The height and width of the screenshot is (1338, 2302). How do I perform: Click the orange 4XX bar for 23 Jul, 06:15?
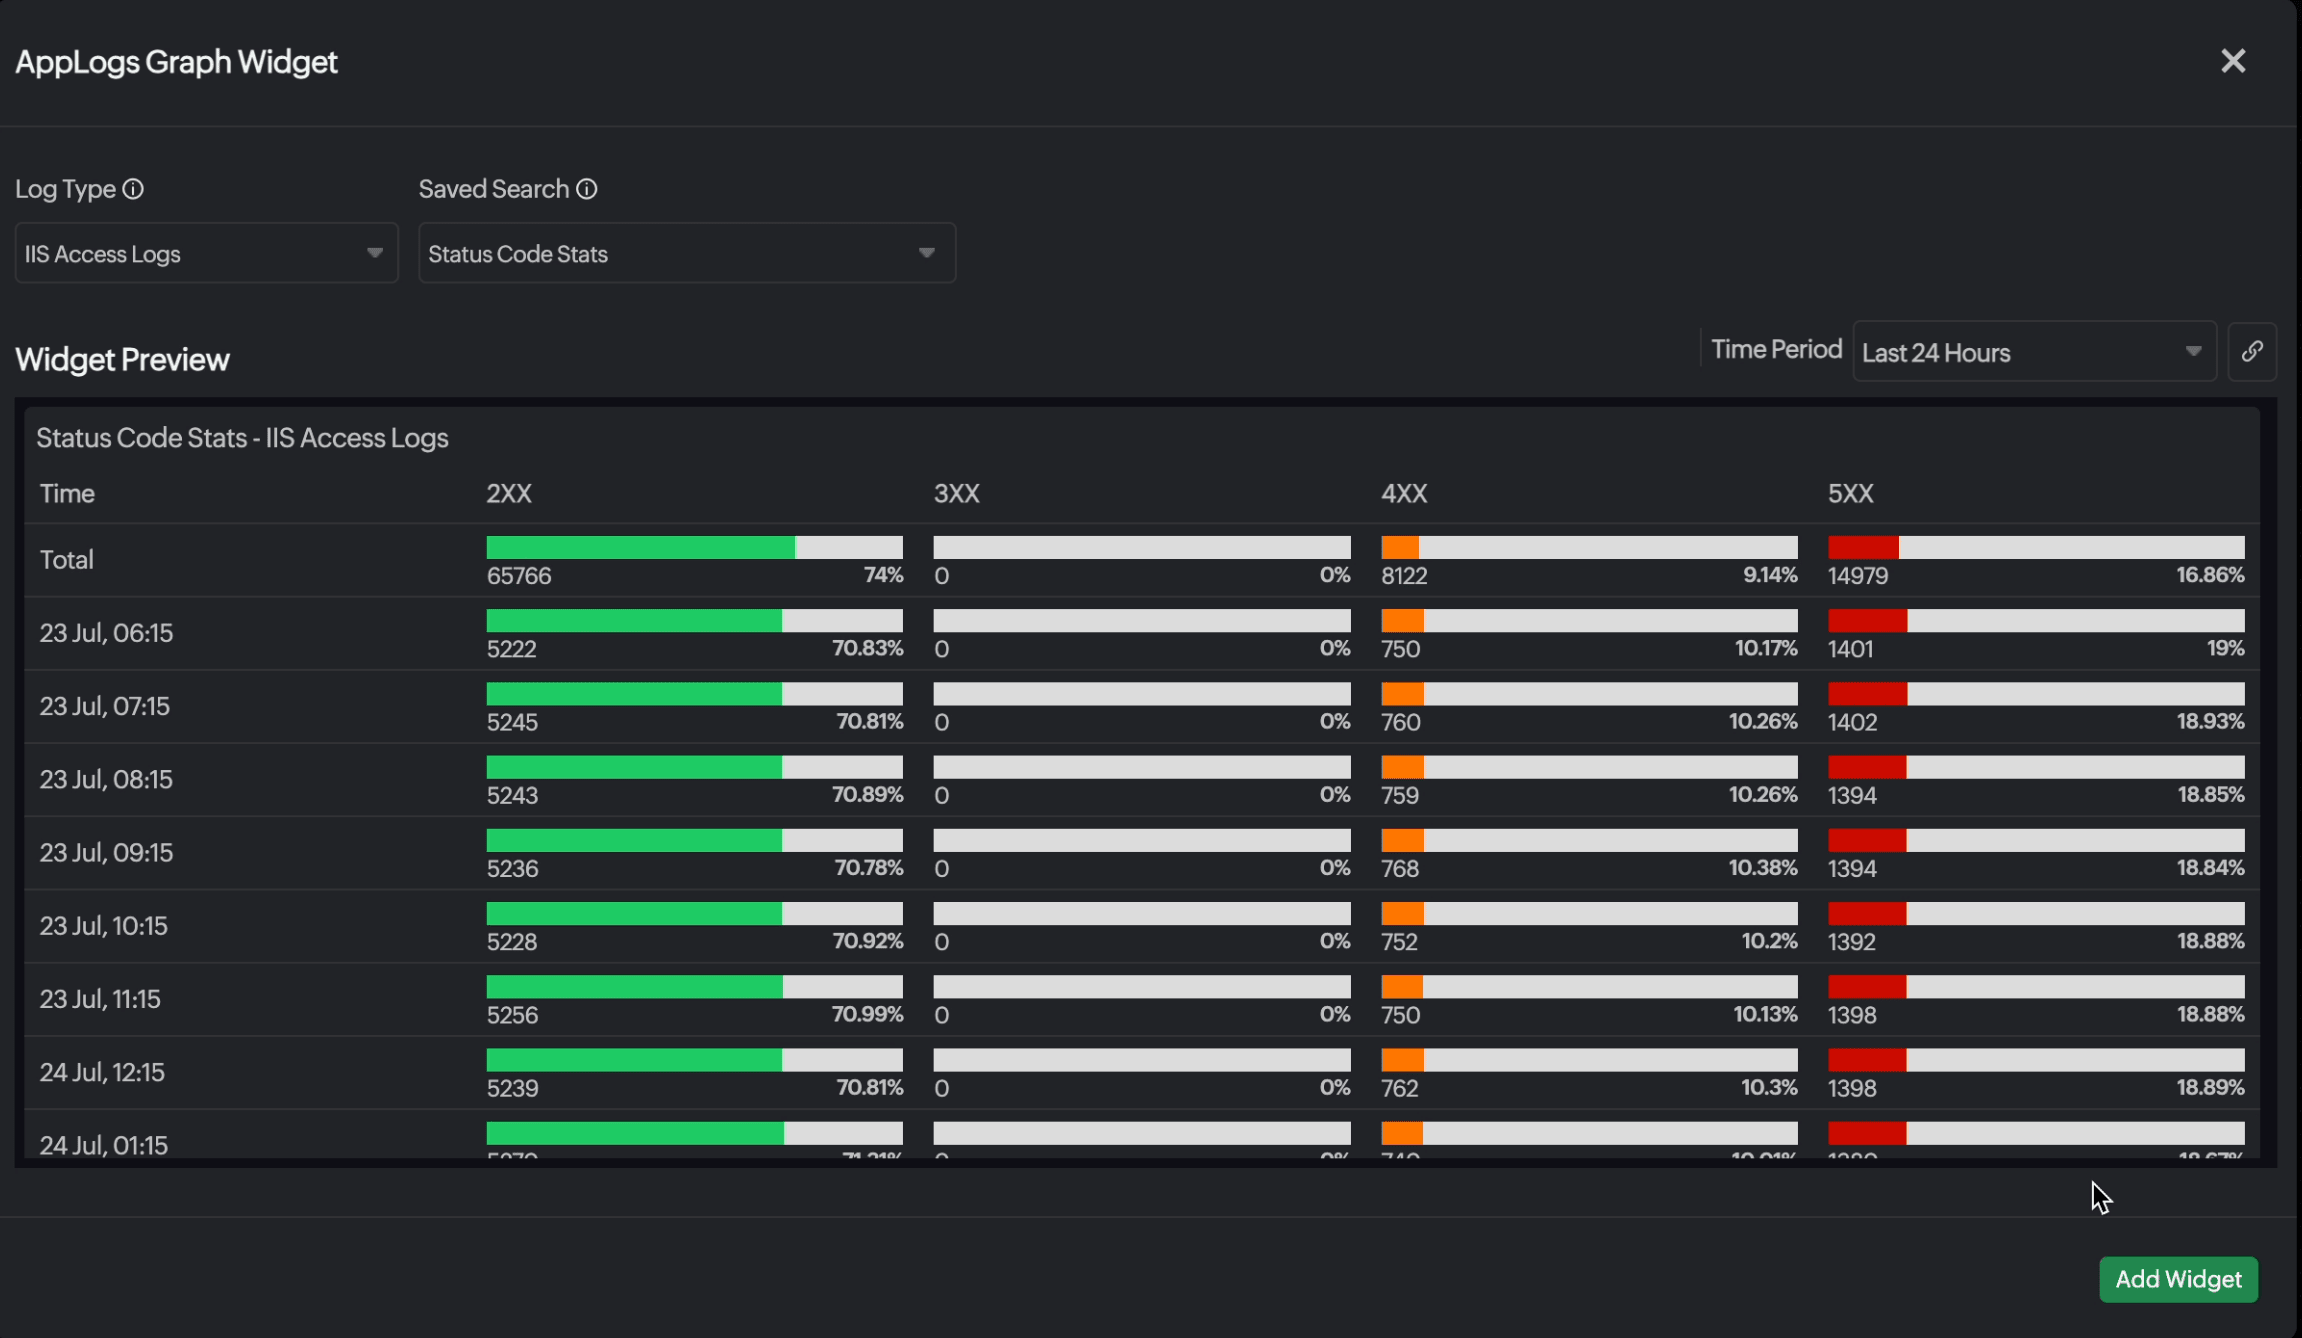pos(1402,621)
